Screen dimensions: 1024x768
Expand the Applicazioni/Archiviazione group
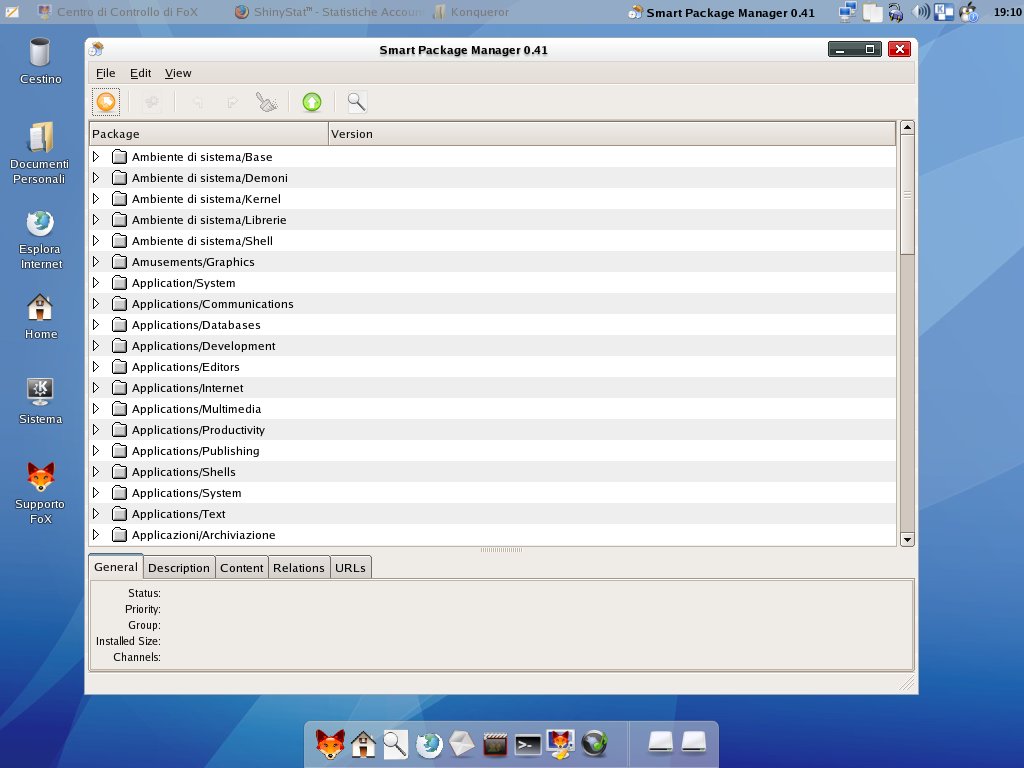[96, 535]
